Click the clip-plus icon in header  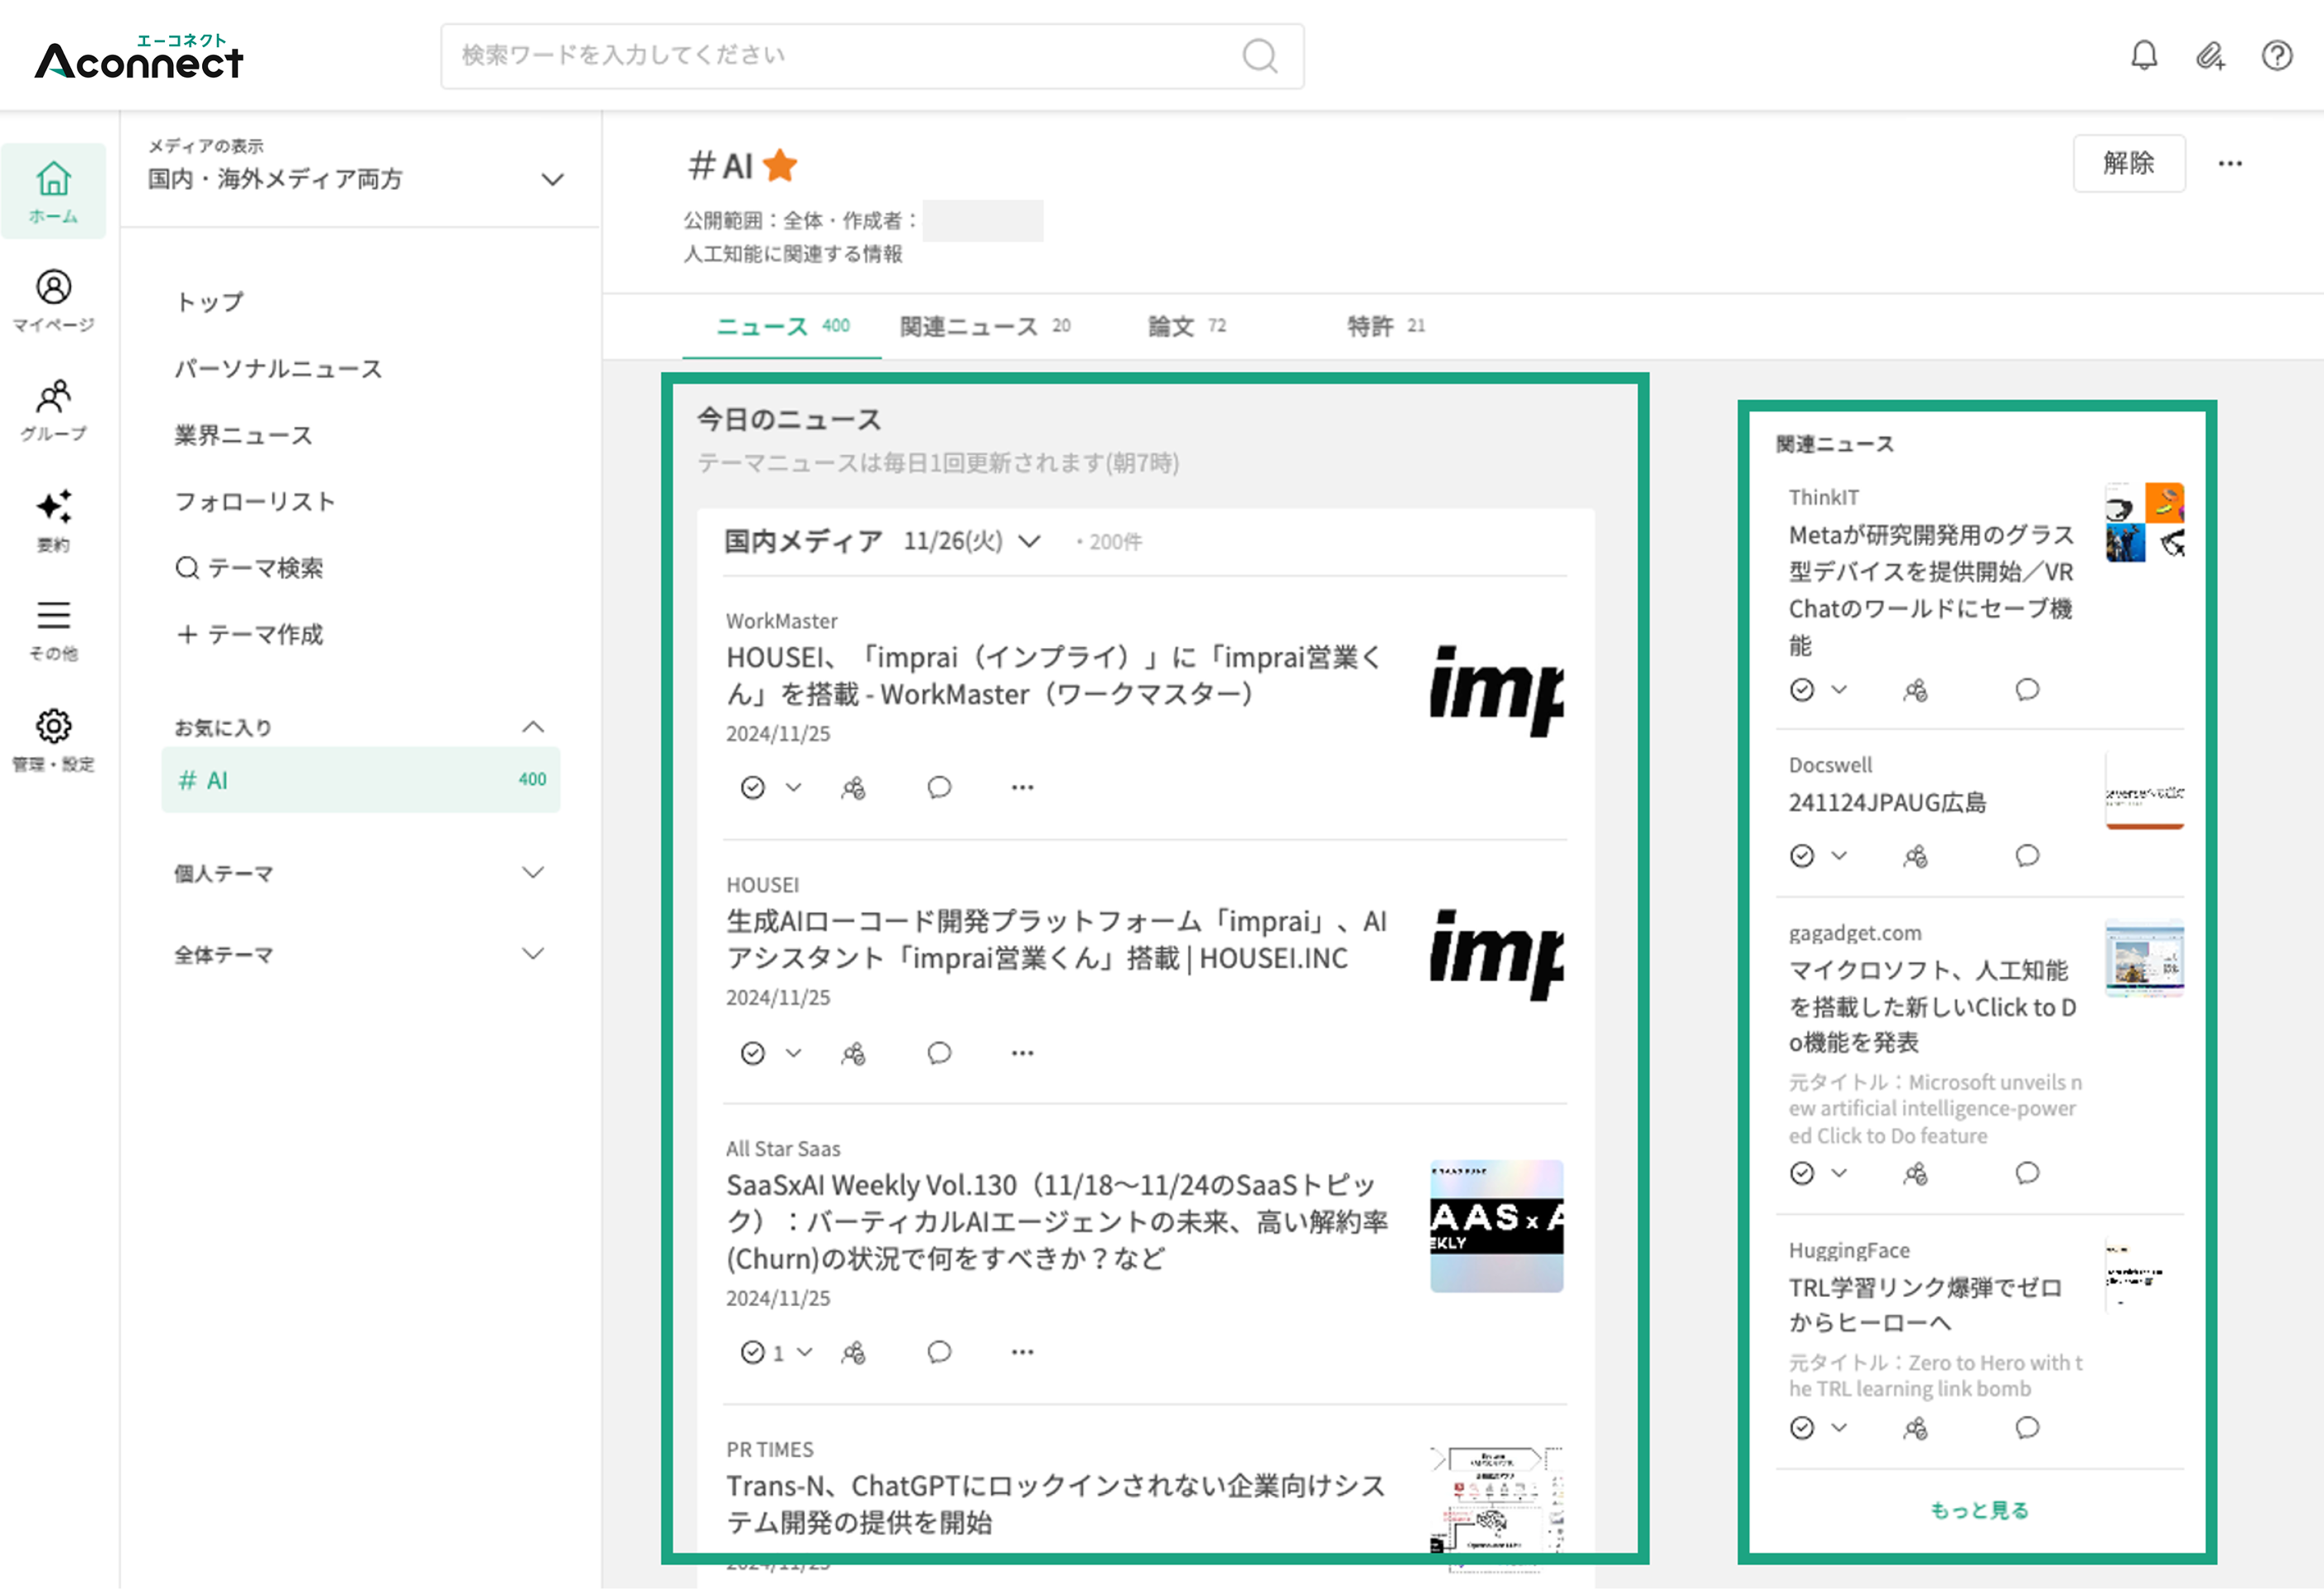[2211, 55]
